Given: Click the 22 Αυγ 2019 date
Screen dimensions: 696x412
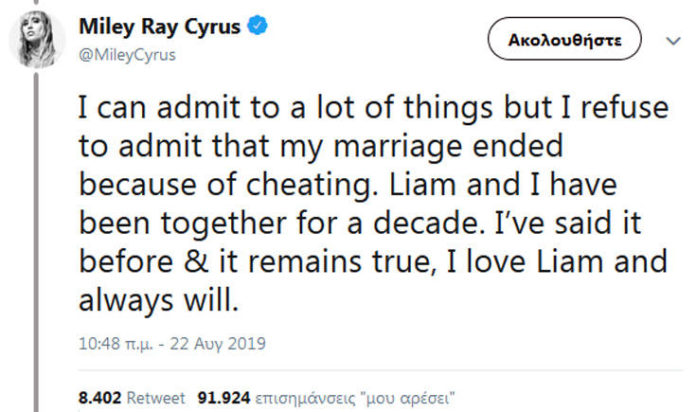Looking at the screenshot, I should (221, 345).
